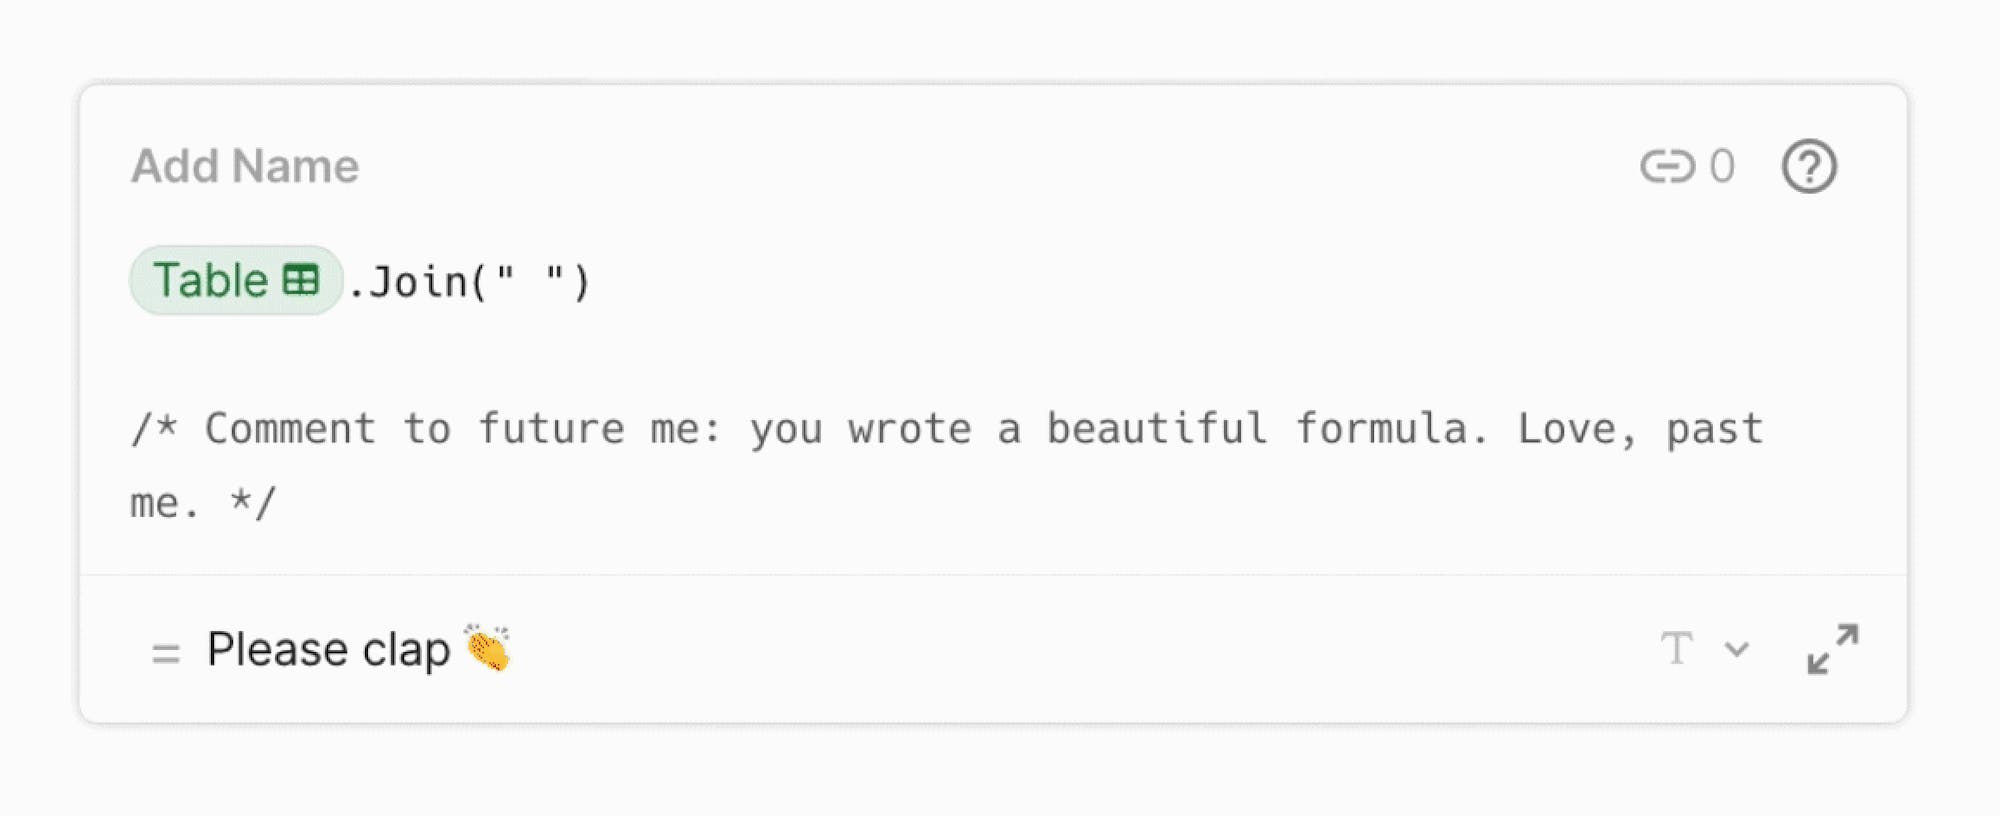Open the link references icon
Image resolution: width=2000 pixels, height=816 pixels.
(x=1666, y=166)
